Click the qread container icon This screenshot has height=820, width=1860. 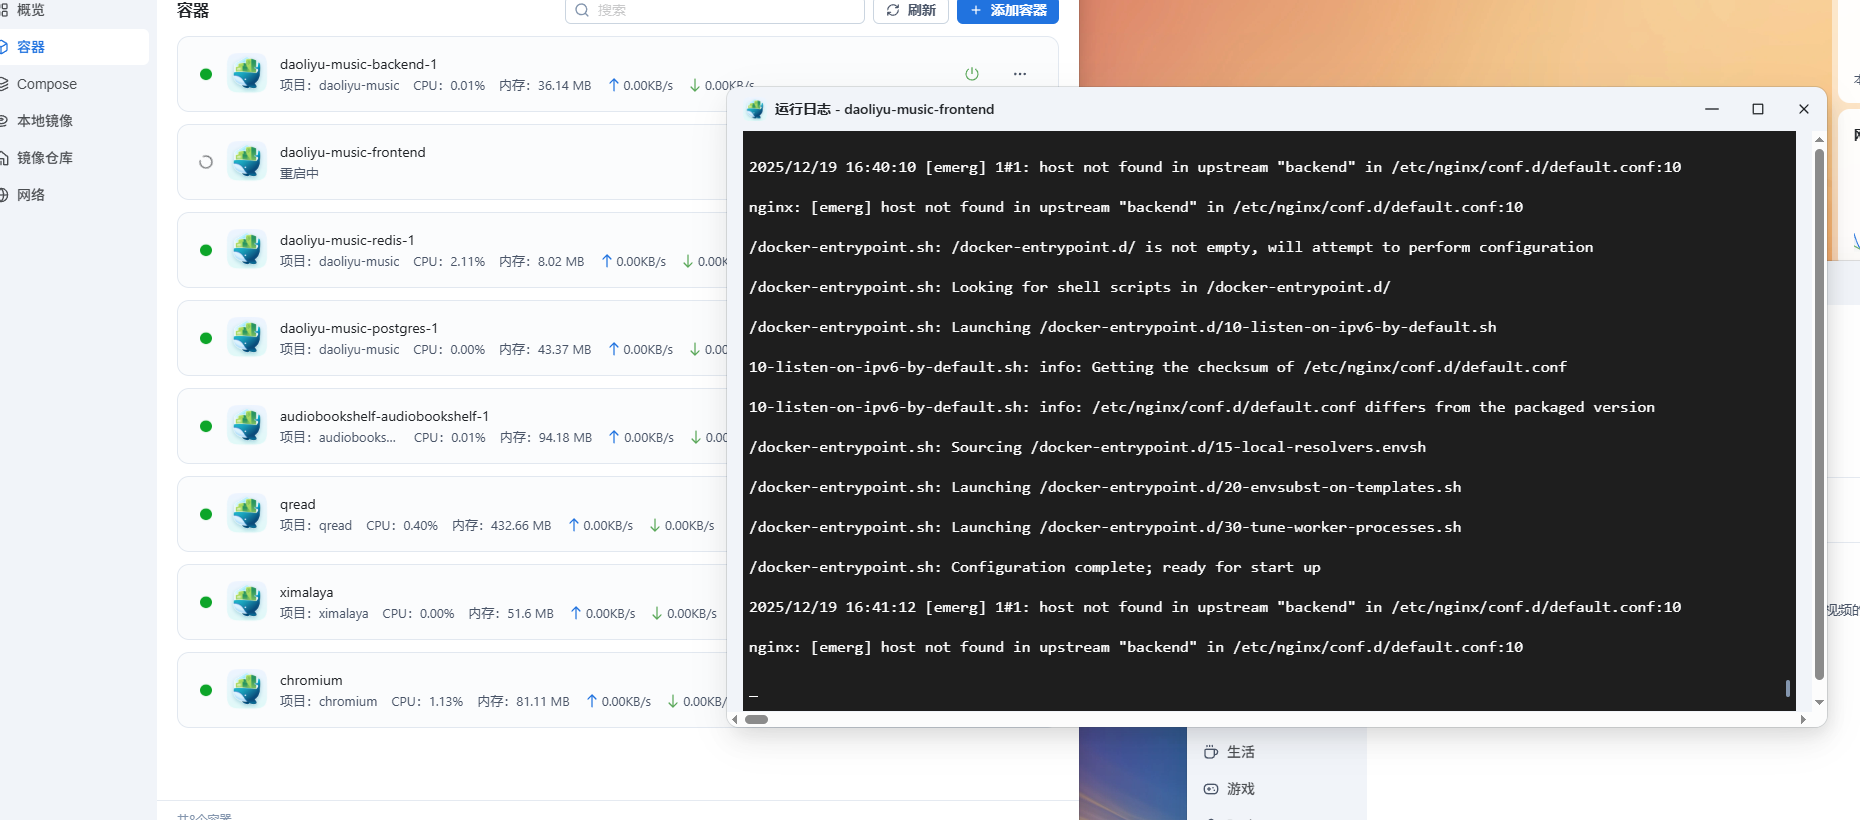[247, 514]
